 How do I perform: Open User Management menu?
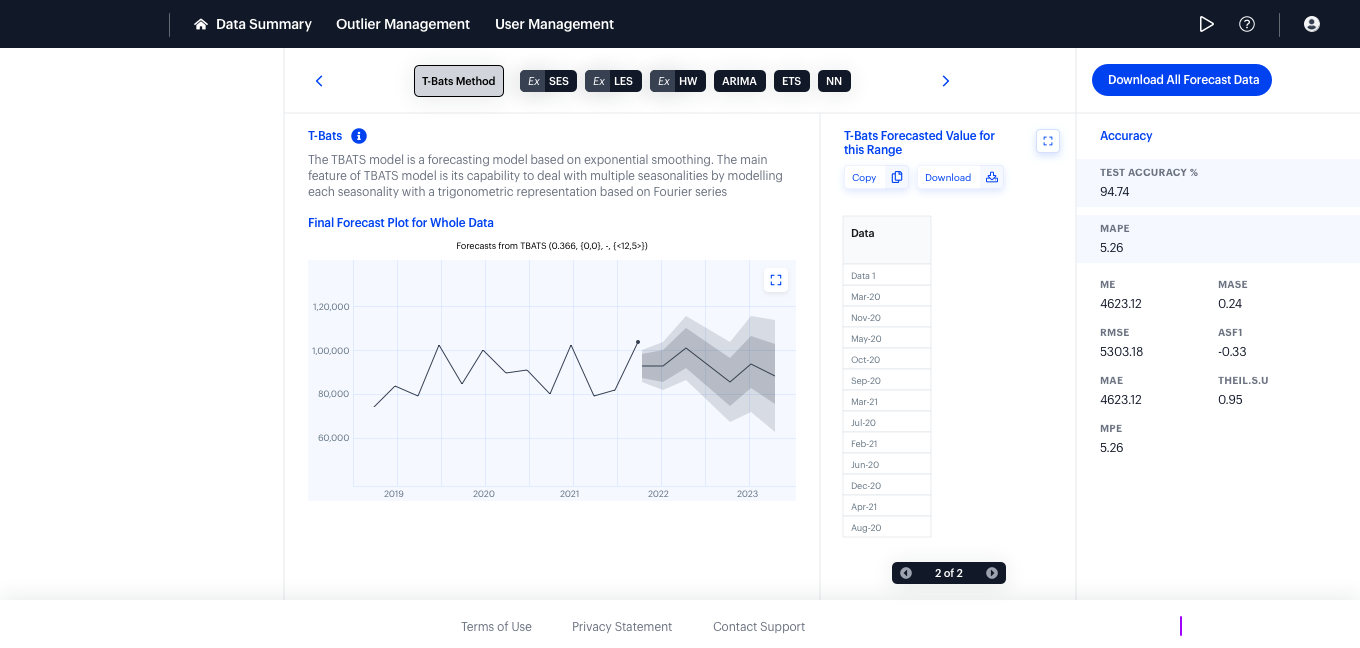pos(555,24)
